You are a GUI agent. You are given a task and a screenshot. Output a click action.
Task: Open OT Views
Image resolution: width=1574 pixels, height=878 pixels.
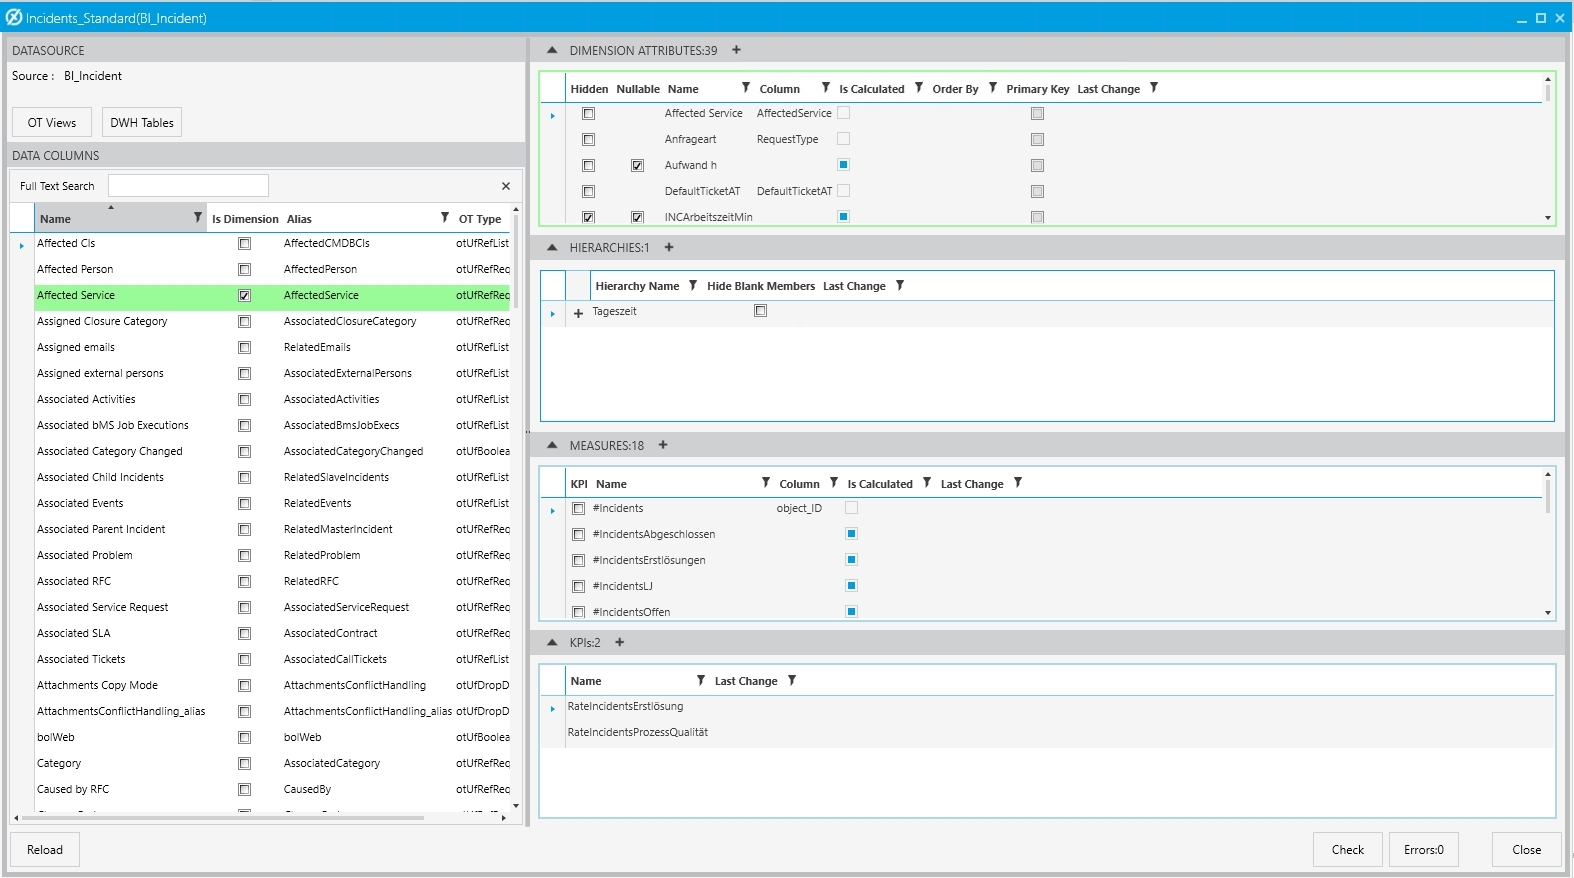(x=52, y=122)
